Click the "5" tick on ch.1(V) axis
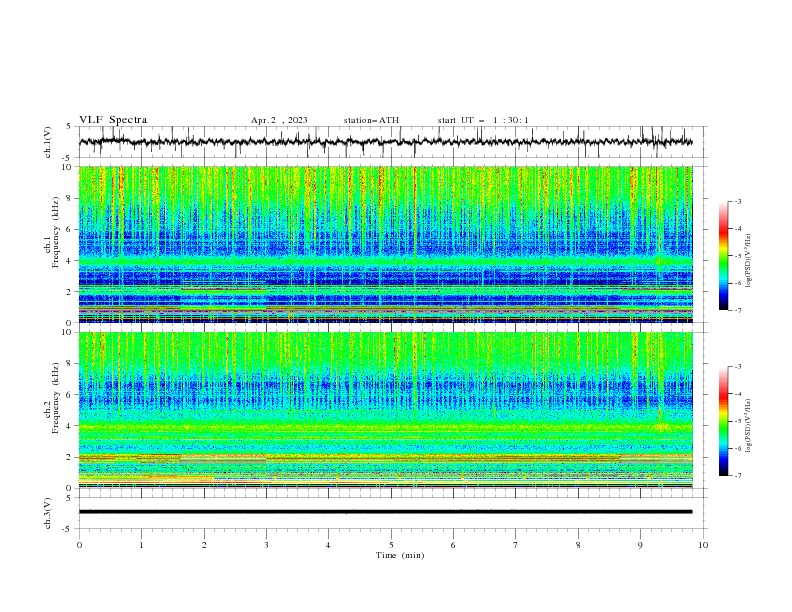The image size is (792, 612). click(x=70, y=127)
